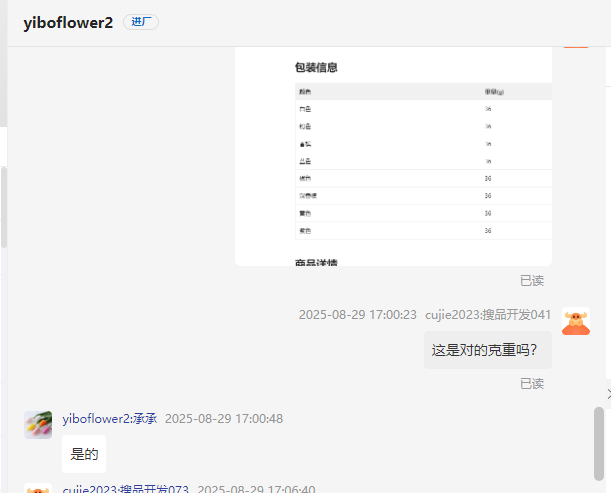Select the message bubble 这是对的克重吗？
The height and width of the screenshot is (493, 611).
coord(487,350)
